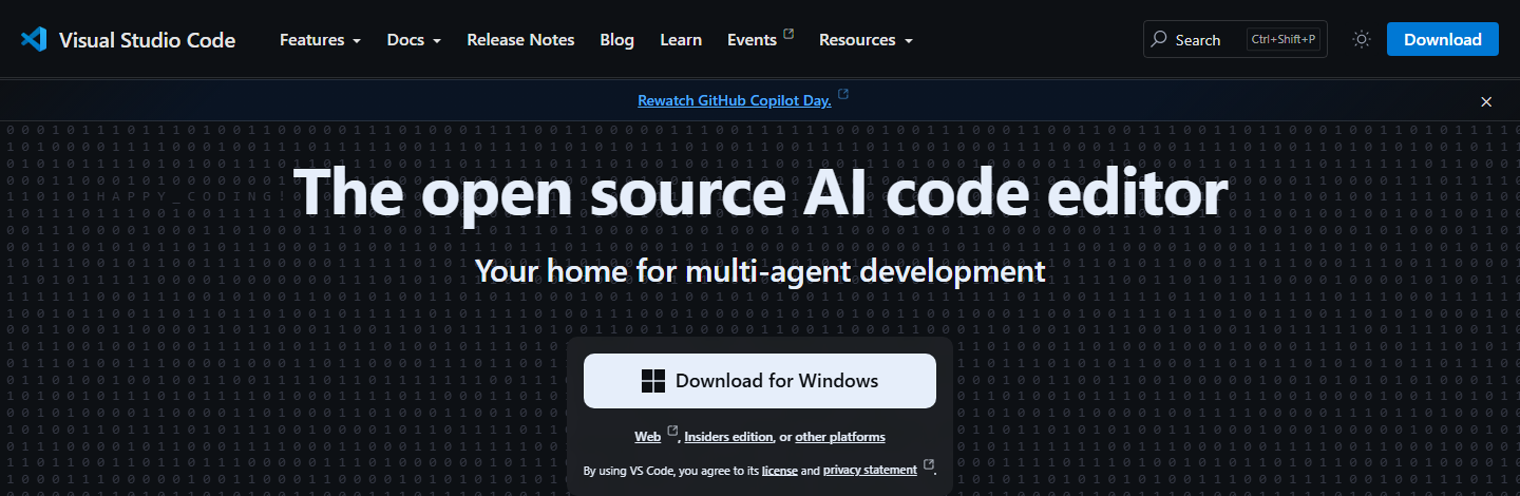1520x496 pixels.
Task: Open the Insiders edition link
Action: pyautogui.click(x=729, y=437)
